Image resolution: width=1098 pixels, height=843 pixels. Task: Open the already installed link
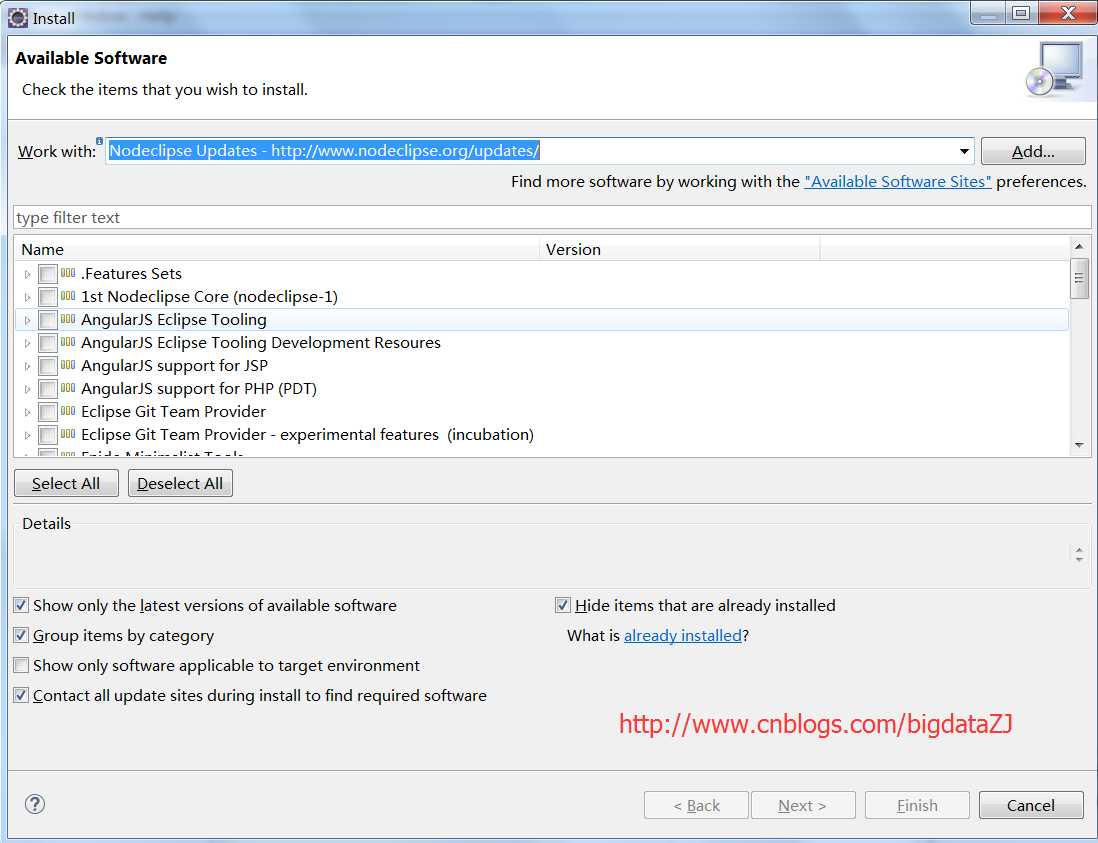[x=683, y=635]
